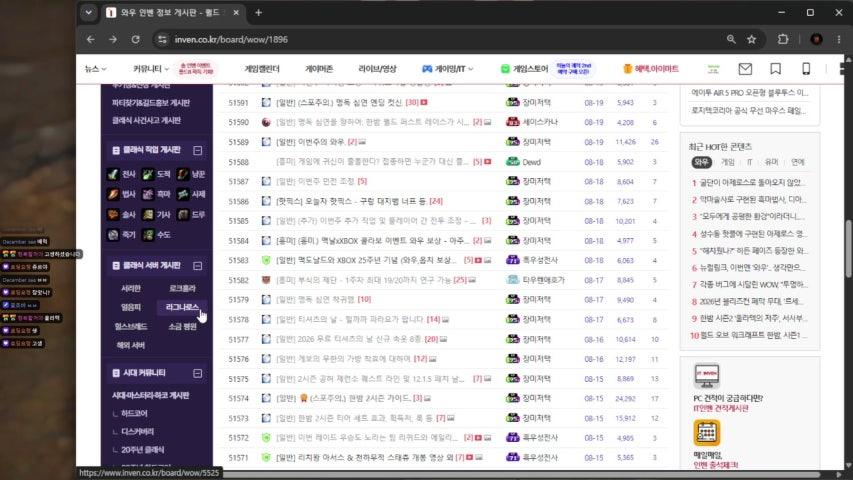Open the 수도 class board icon

coord(148,235)
